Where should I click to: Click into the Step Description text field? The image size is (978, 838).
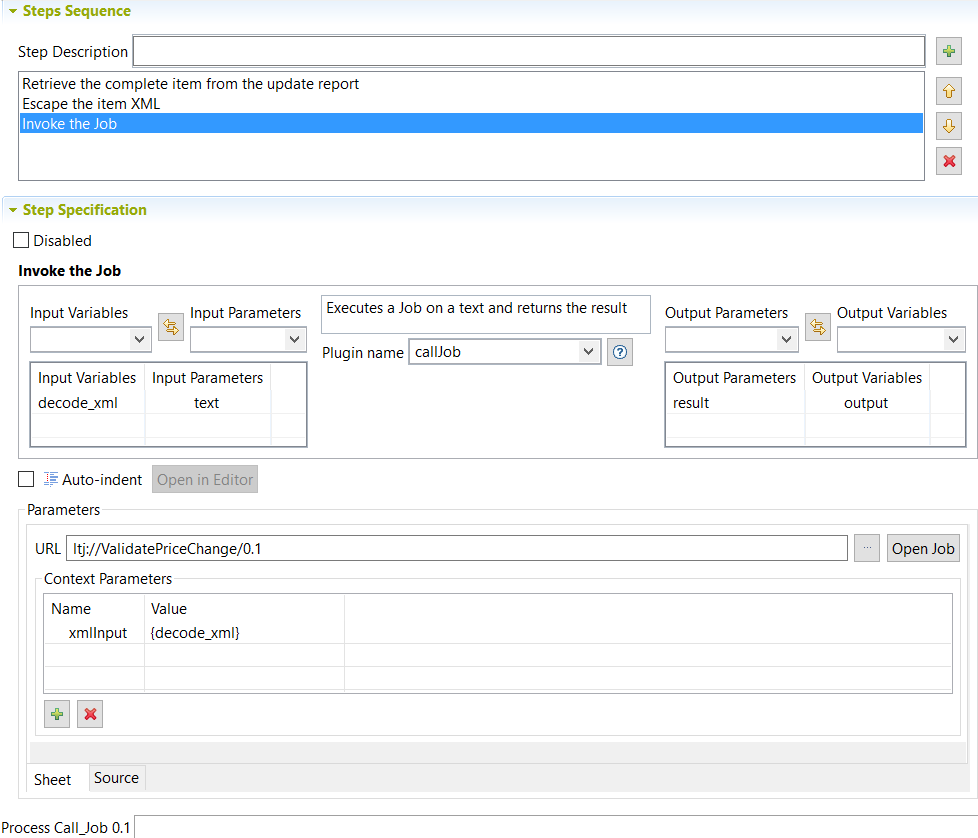pyautogui.click(x=528, y=51)
